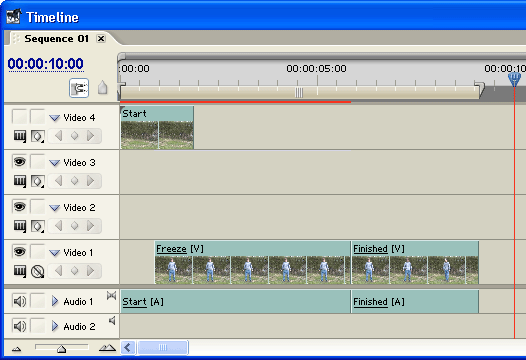Viewport: 526px width, 360px height.
Task: Expand the Audio 2 track
Action: pos(55,326)
